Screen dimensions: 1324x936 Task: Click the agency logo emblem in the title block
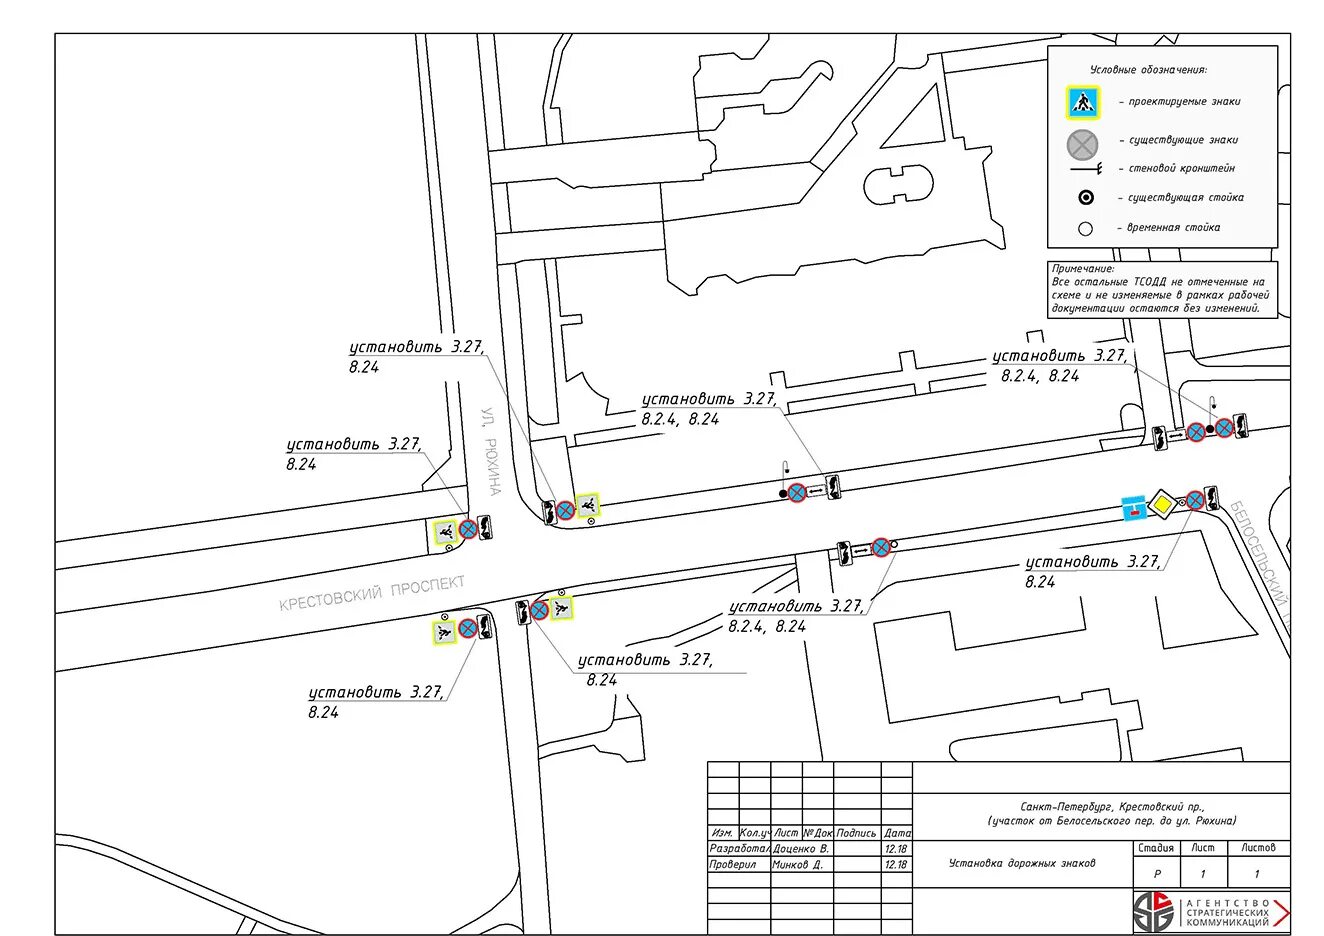click(1153, 911)
